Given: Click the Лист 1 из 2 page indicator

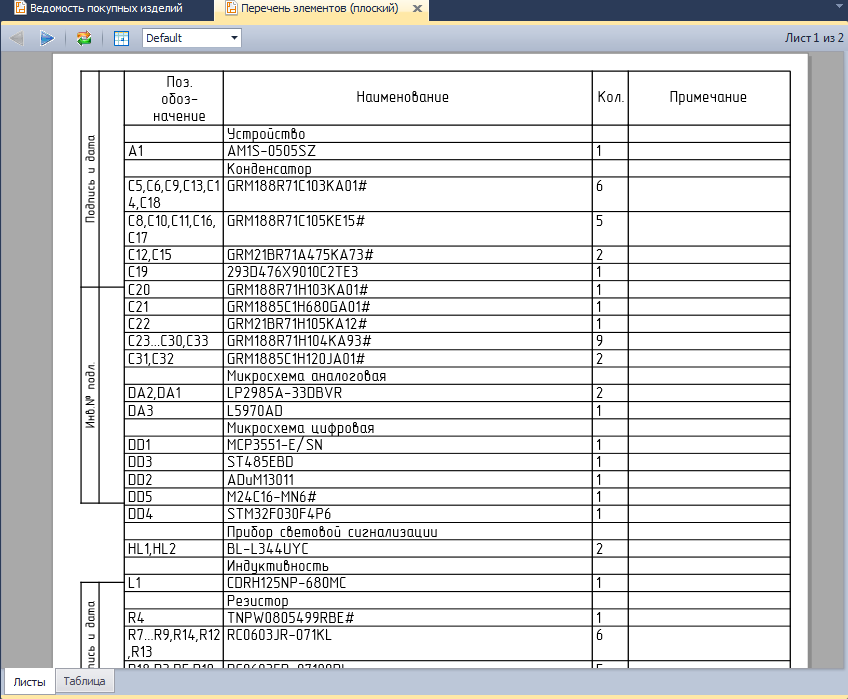Looking at the screenshot, I should (814, 38).
